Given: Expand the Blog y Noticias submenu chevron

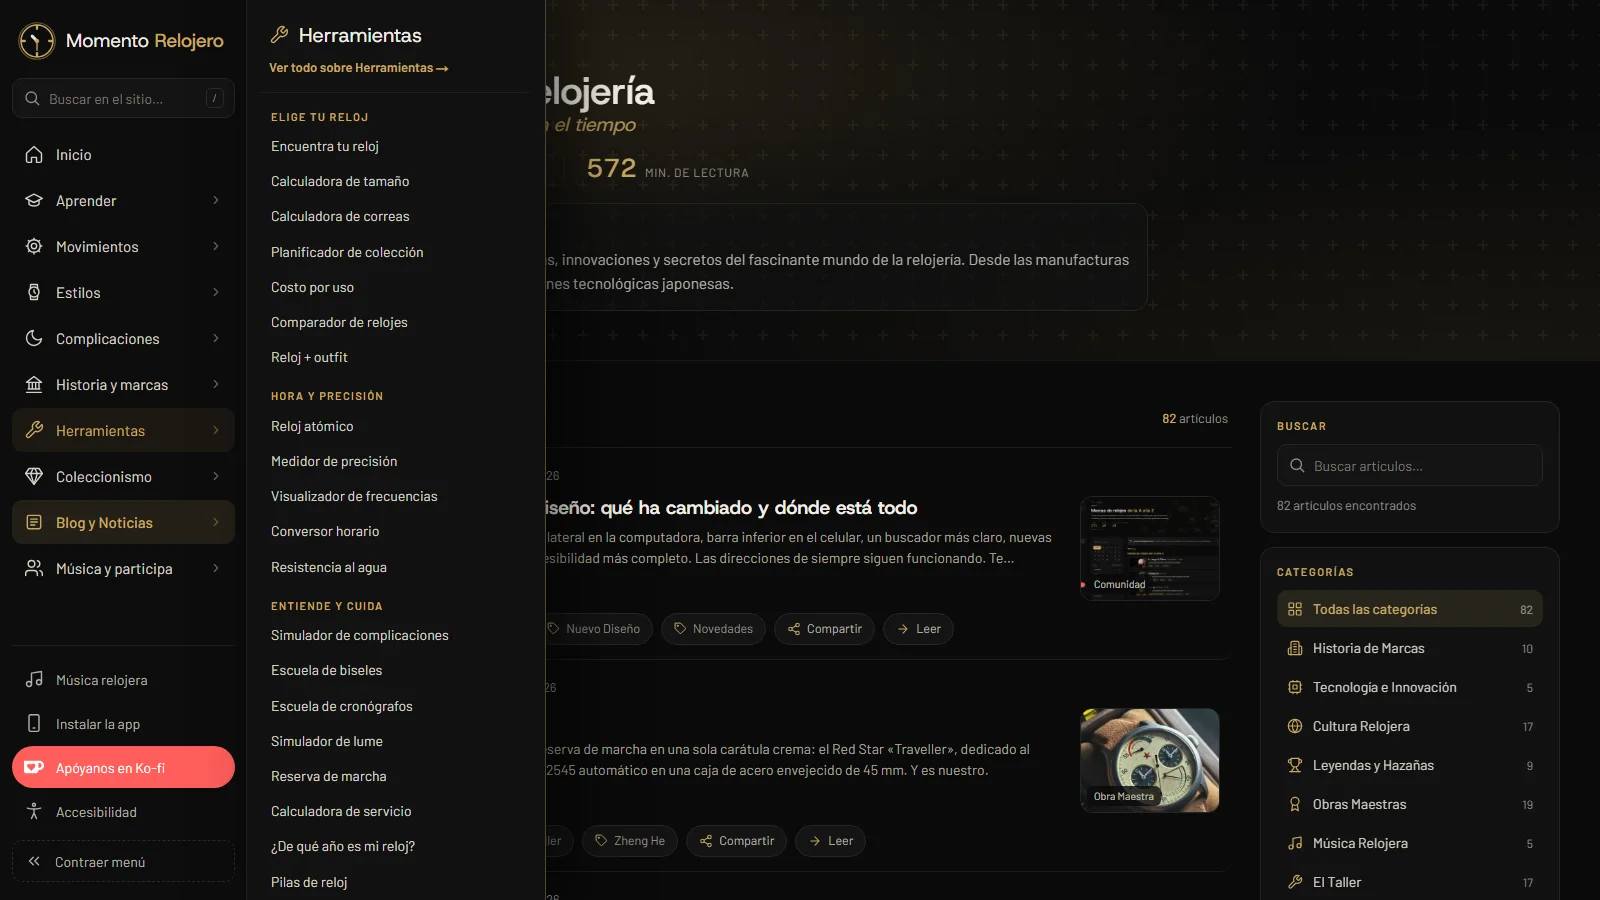Looking at the screenshot, I should 216,523.
